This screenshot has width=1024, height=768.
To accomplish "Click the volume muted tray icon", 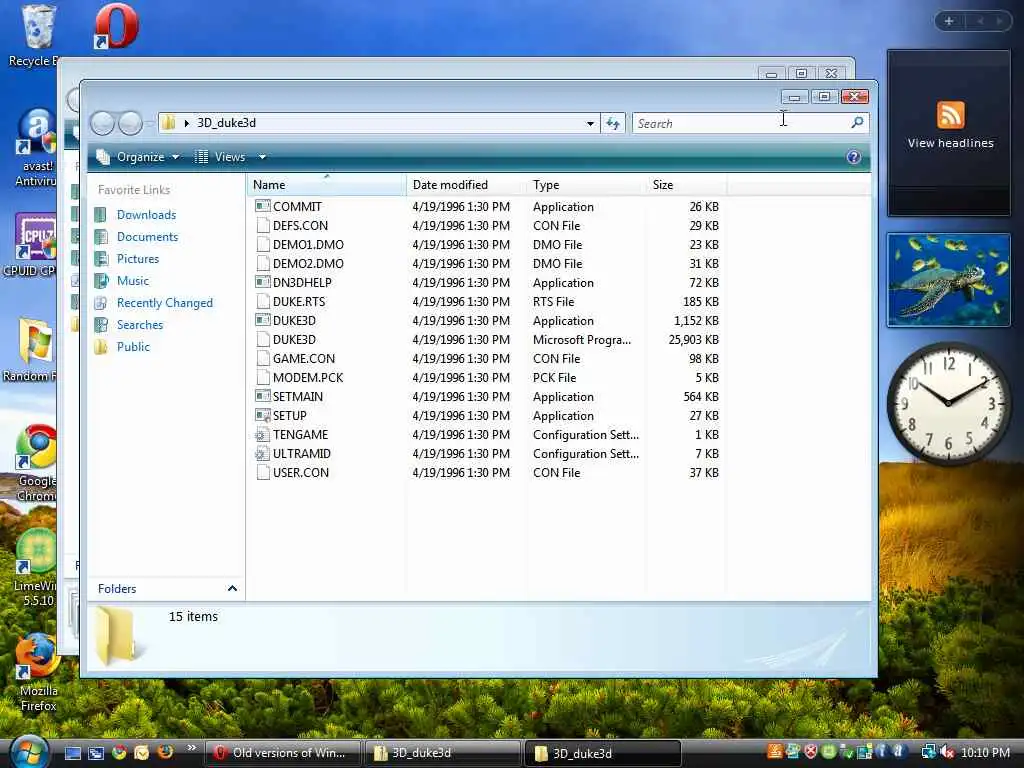I will point(947,752).
